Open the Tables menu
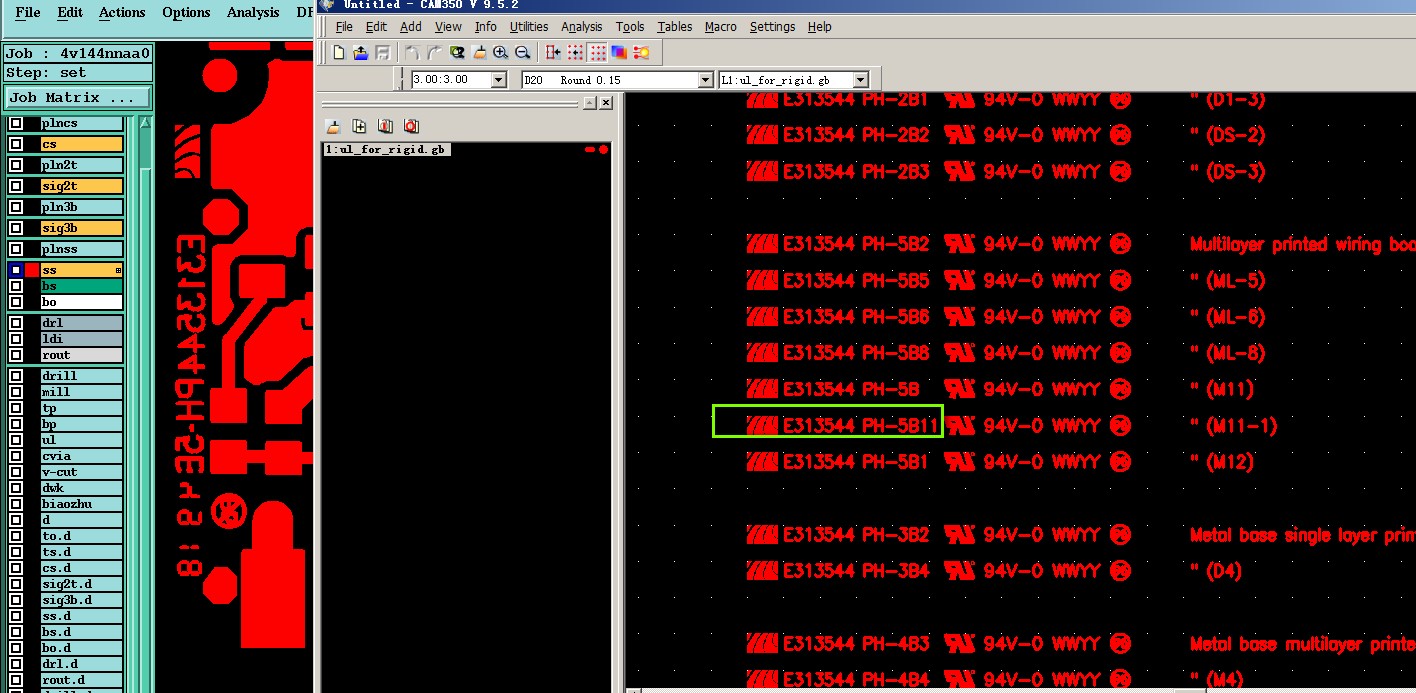This screenshot has width=1416, height=693. 674,27
